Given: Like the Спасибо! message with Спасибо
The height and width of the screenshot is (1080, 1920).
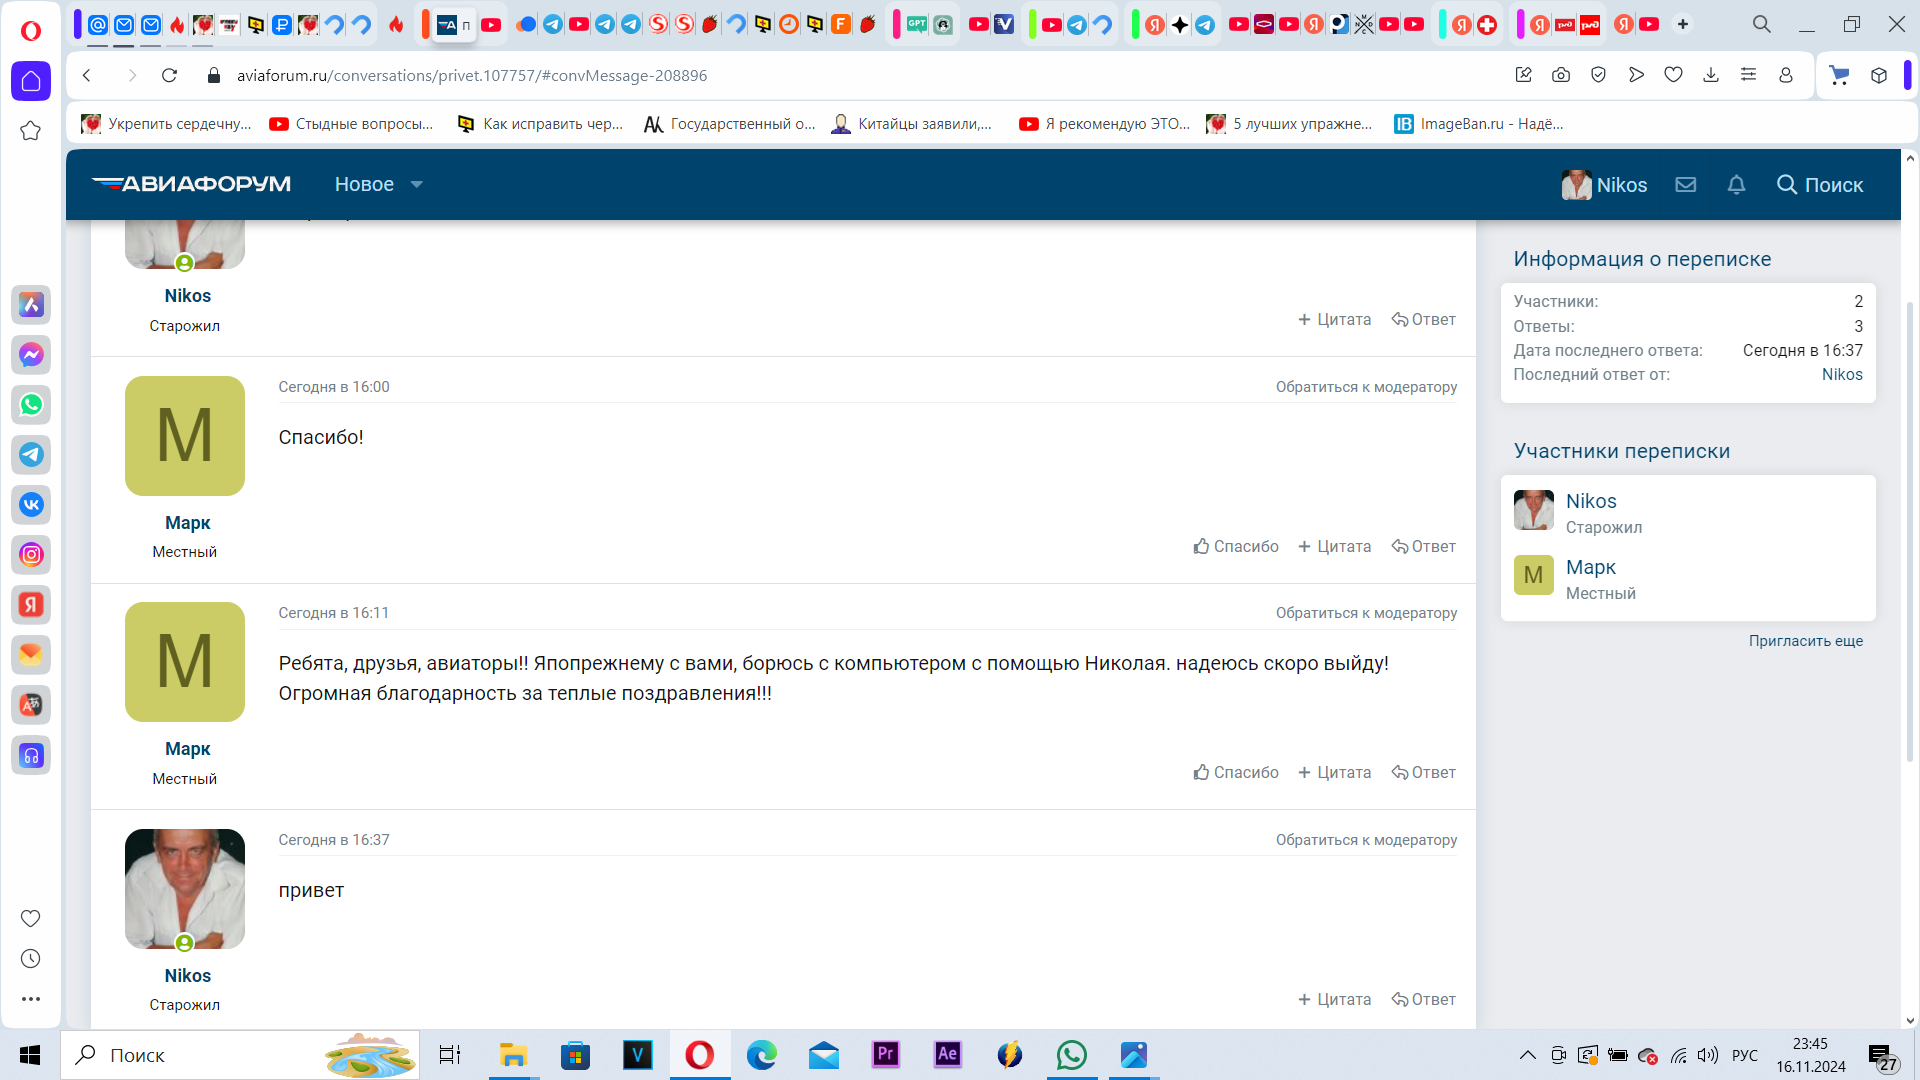Looking at the screenshot, I should point(1236,546).
